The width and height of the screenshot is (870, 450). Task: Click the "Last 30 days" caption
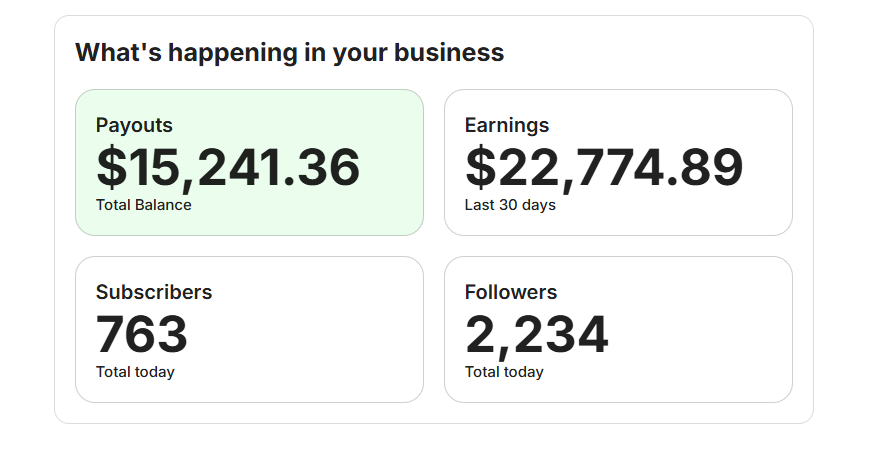click(510, 205)
